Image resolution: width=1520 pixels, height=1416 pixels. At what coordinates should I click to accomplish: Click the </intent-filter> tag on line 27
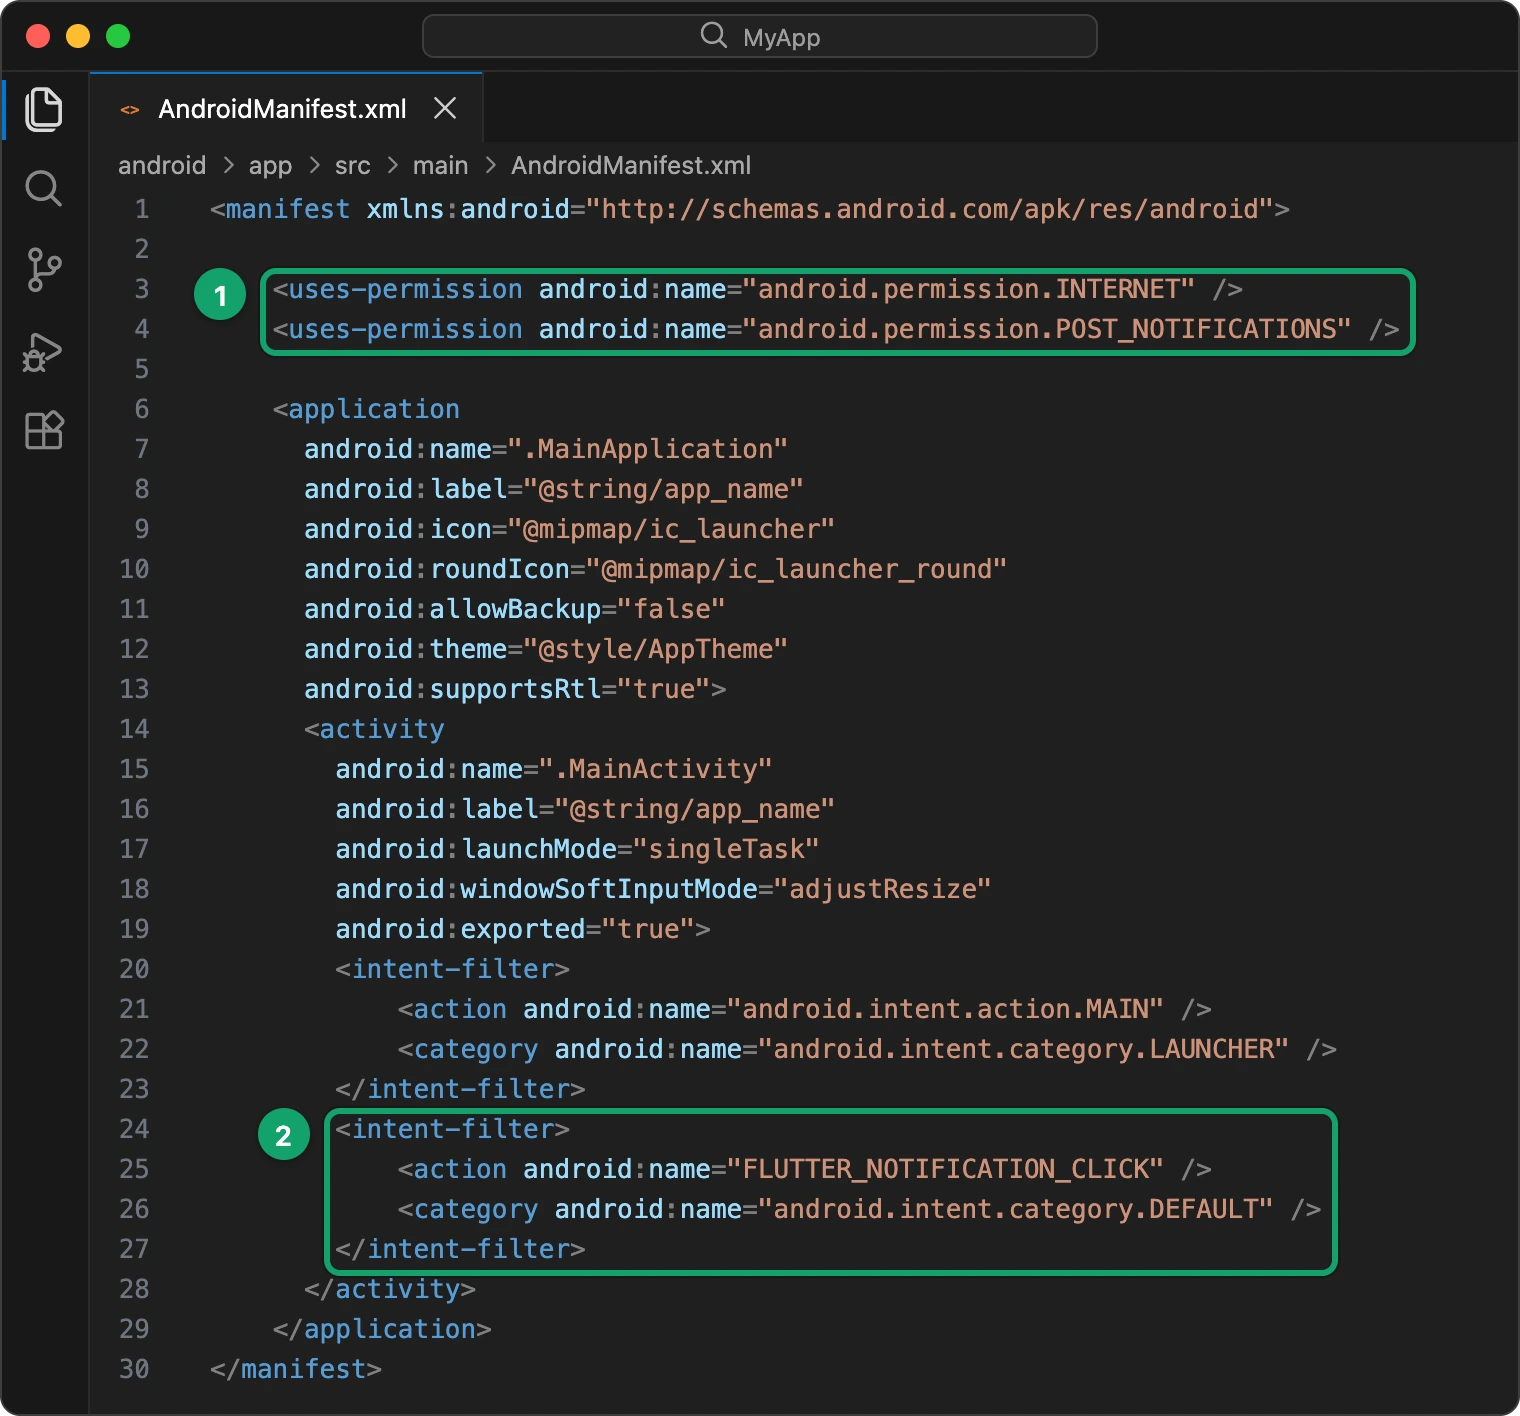click(x=460, y=1249)
